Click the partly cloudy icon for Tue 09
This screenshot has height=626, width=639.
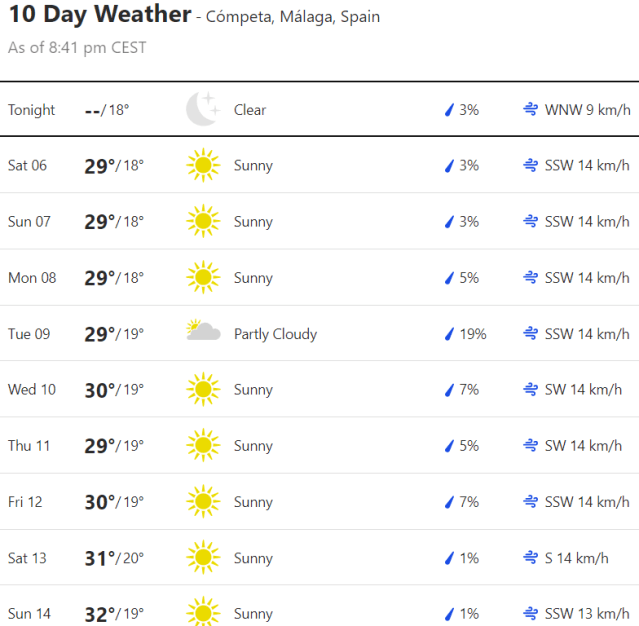[x=203, y=332]
